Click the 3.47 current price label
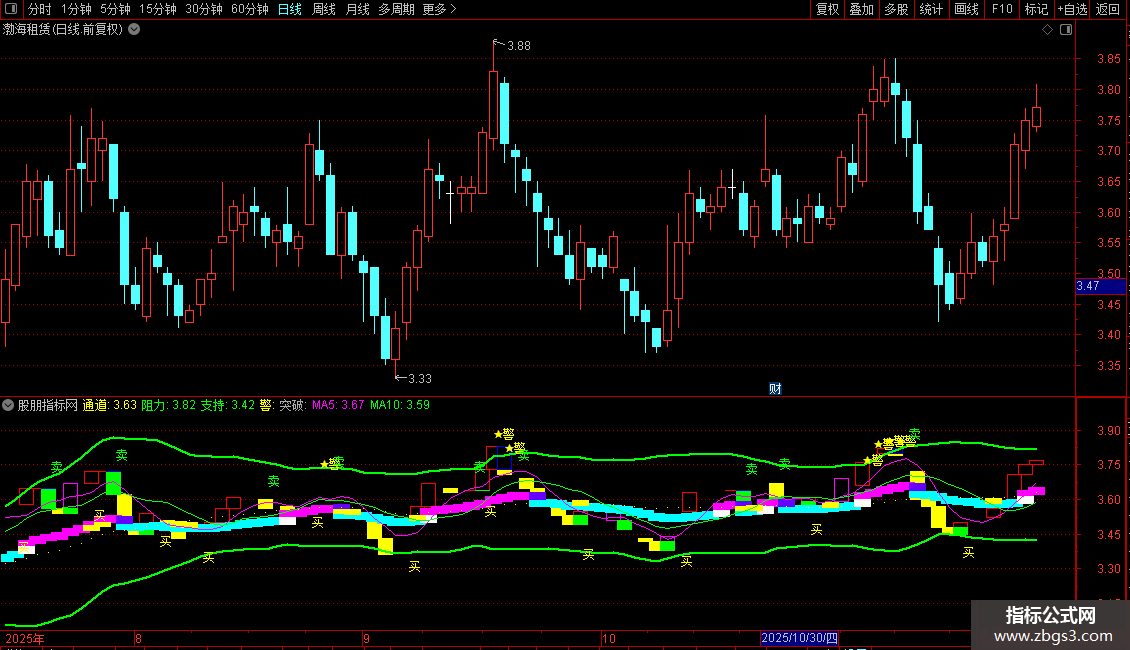This screenshot has width=1130, height=650. pos(1088,286)
